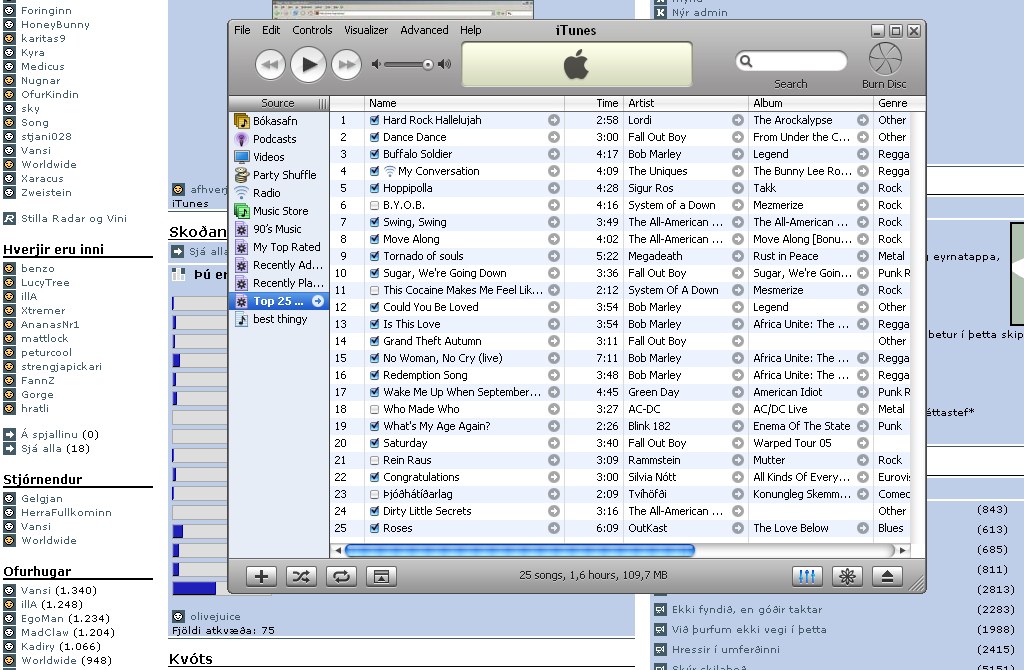The height and width of the screenshot is (670, 1024).
Task: Click the iTunes Search input field
Action: [792, 61]
